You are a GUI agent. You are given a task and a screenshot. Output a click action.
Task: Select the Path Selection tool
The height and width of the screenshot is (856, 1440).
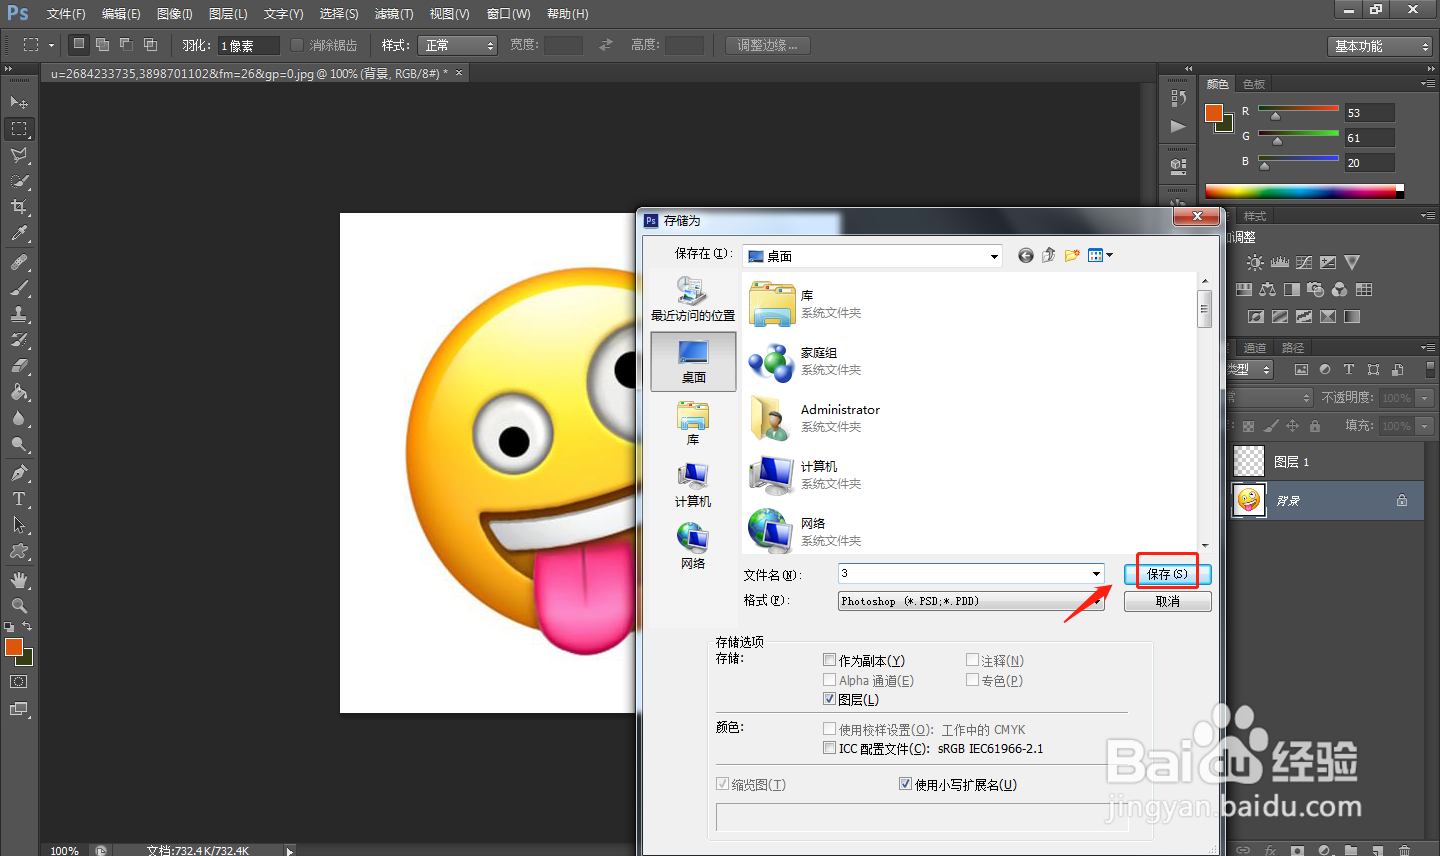point(19,524)
